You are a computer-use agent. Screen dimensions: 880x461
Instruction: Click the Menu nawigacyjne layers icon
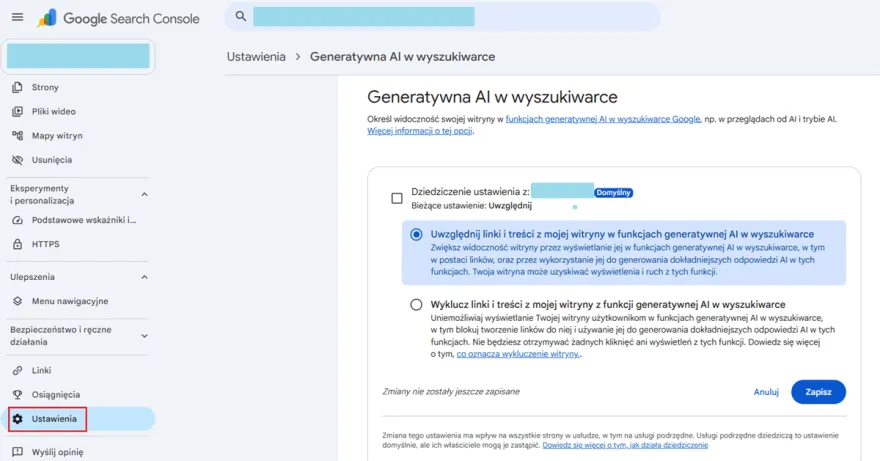[17, 301]
